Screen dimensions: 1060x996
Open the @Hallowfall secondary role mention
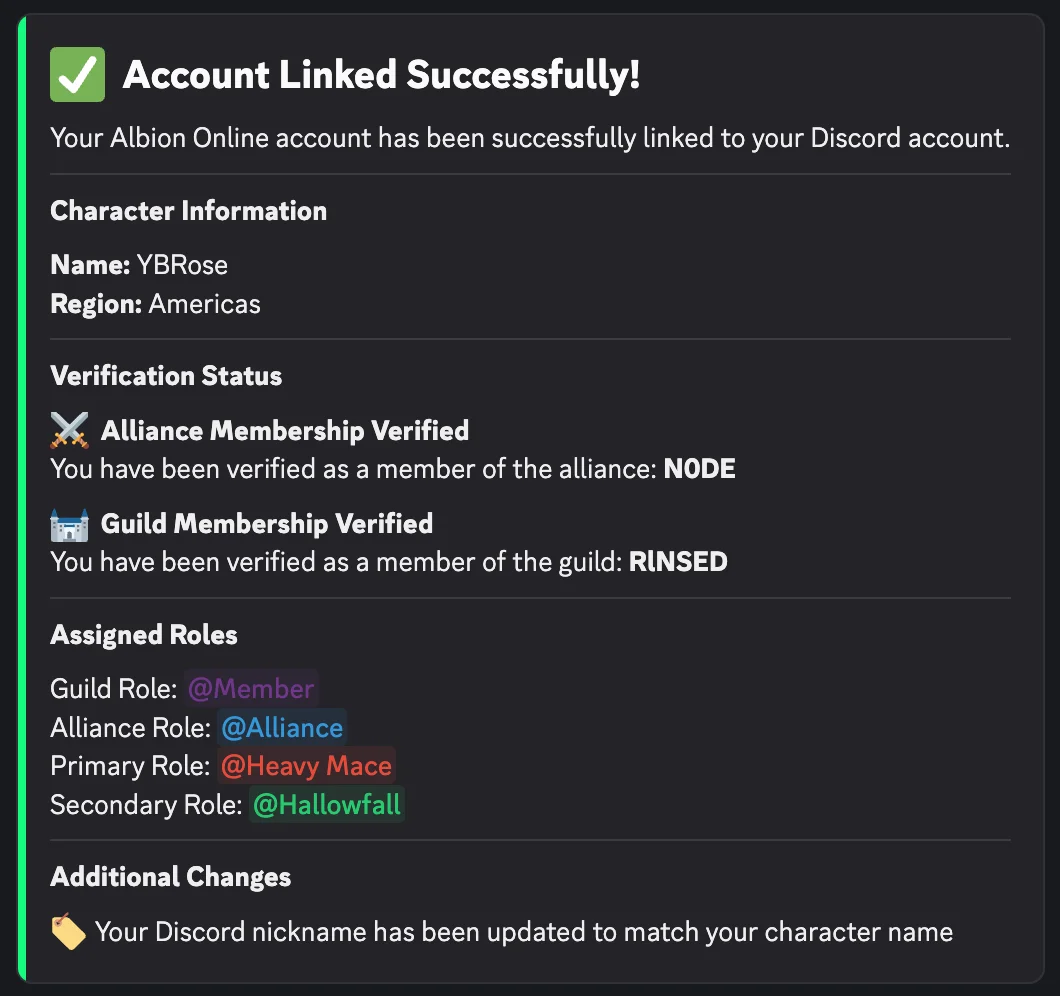tap(326, 804)
